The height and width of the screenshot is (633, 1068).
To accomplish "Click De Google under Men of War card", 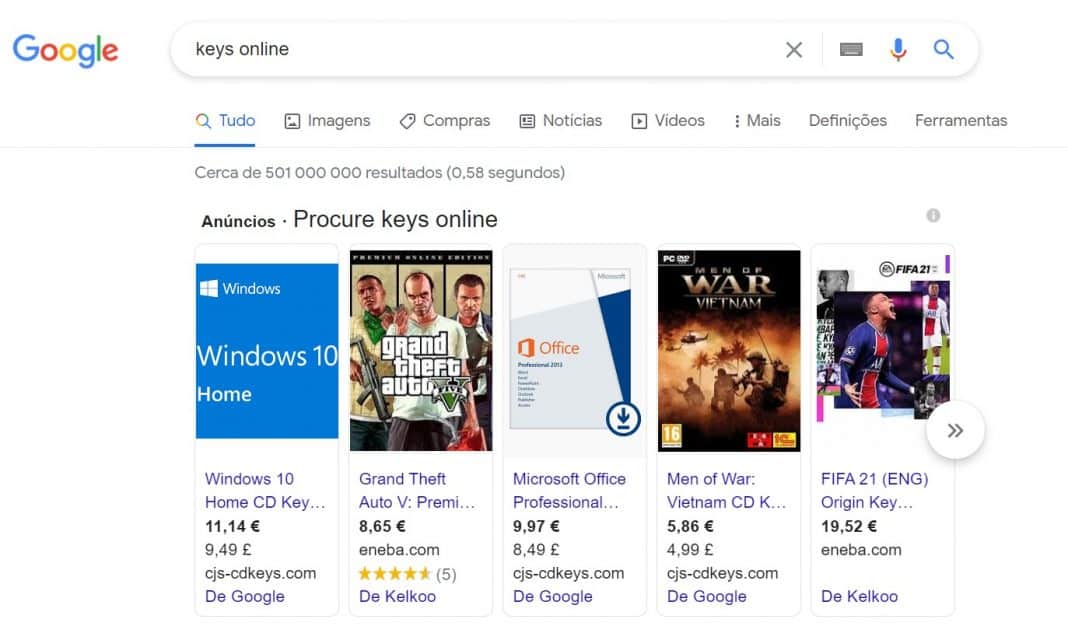I will tap(706, 596).
